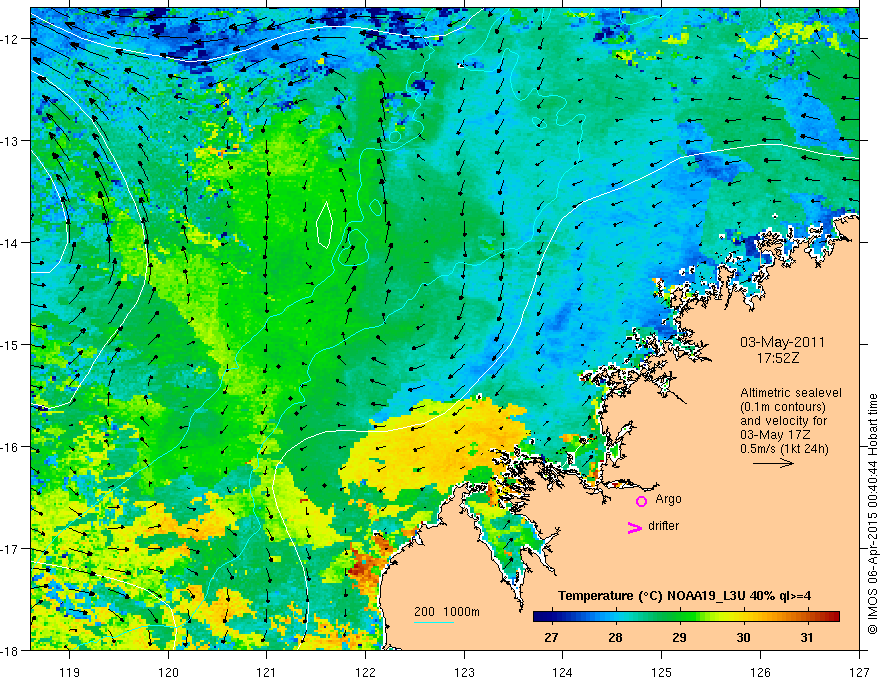Click colorbar tick label 29
Screen dimensions: 880x680
[679, 637]
